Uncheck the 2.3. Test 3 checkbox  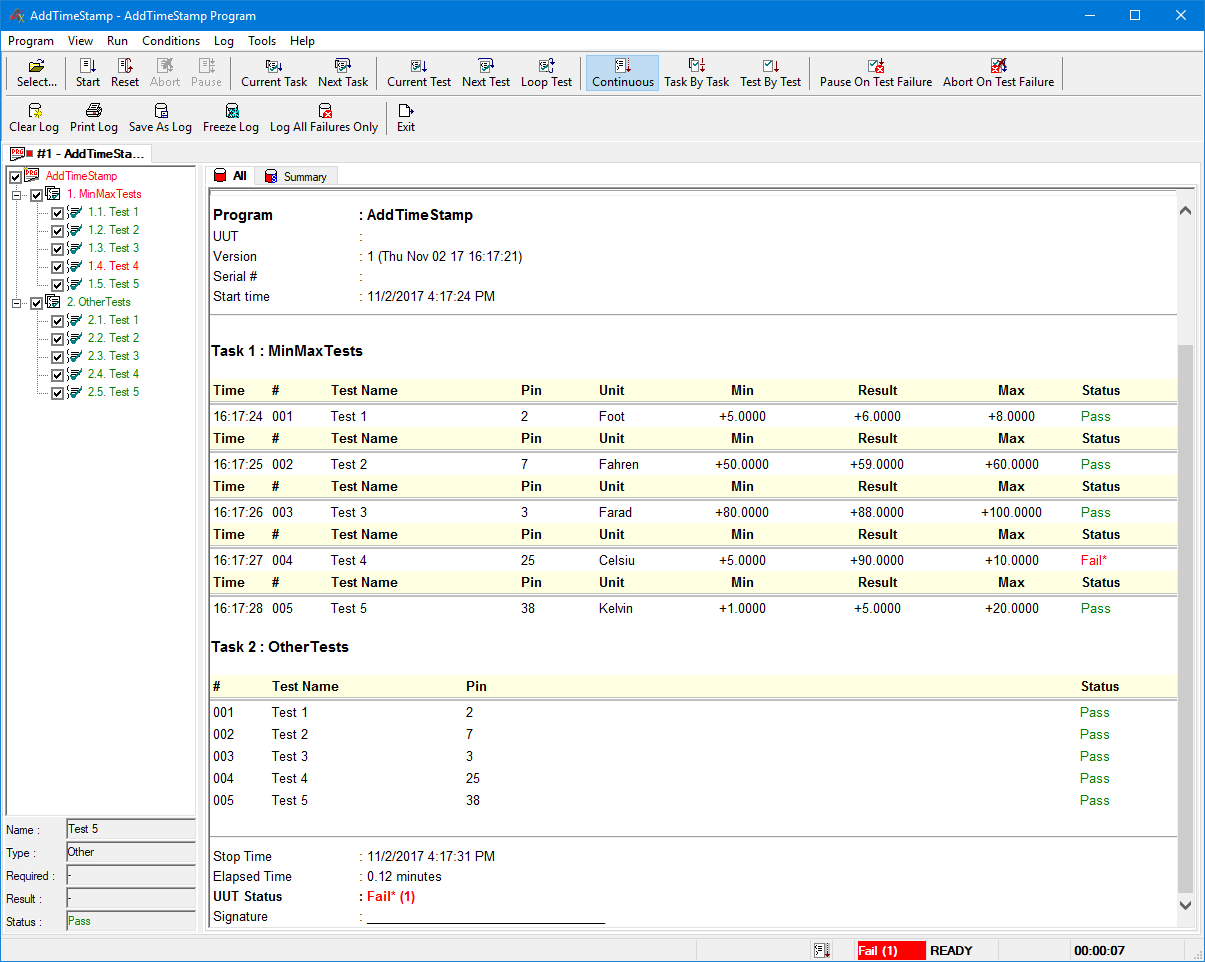(x=57, y=357)
